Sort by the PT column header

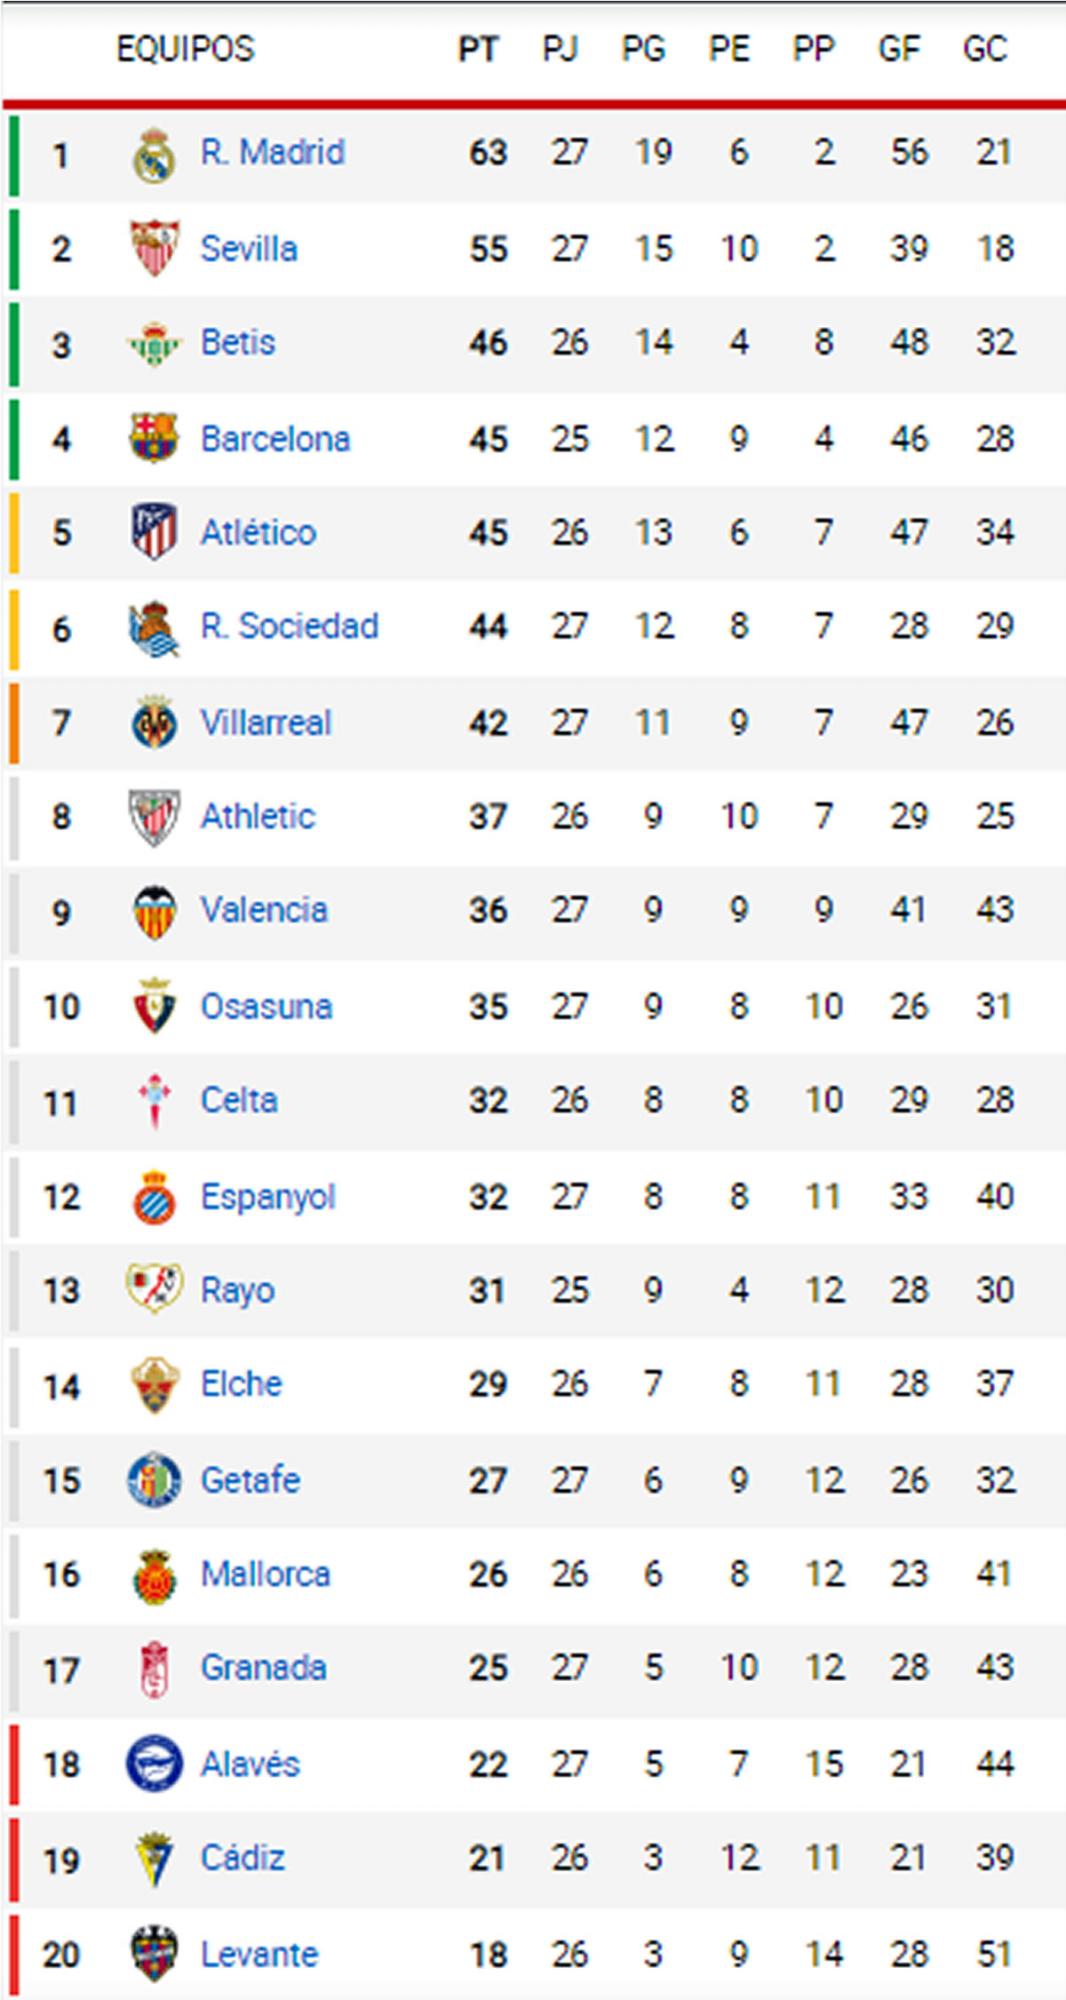point(481,48)
